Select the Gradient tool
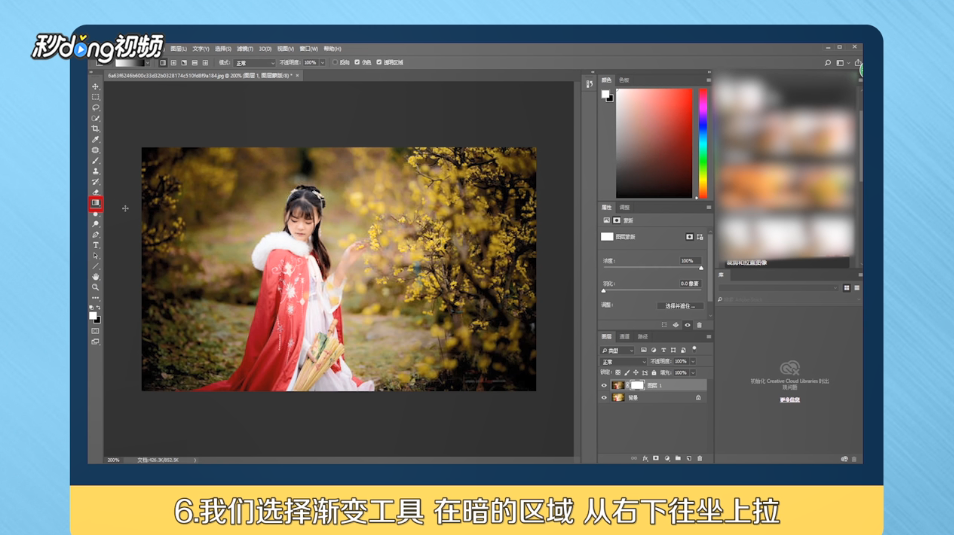This screenshot has height=535, width=954. pos(96,203)
